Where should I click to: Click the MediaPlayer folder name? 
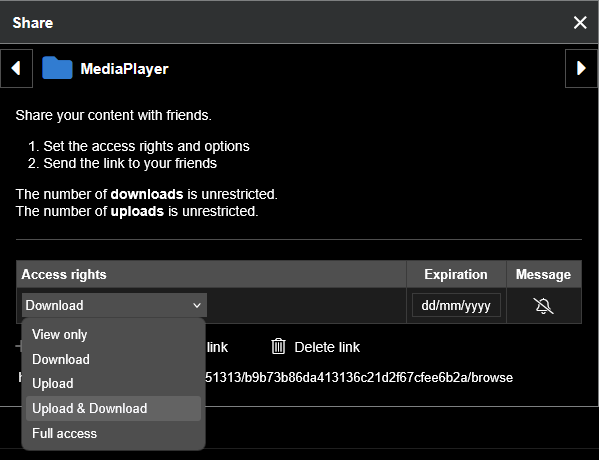point(125,69)
